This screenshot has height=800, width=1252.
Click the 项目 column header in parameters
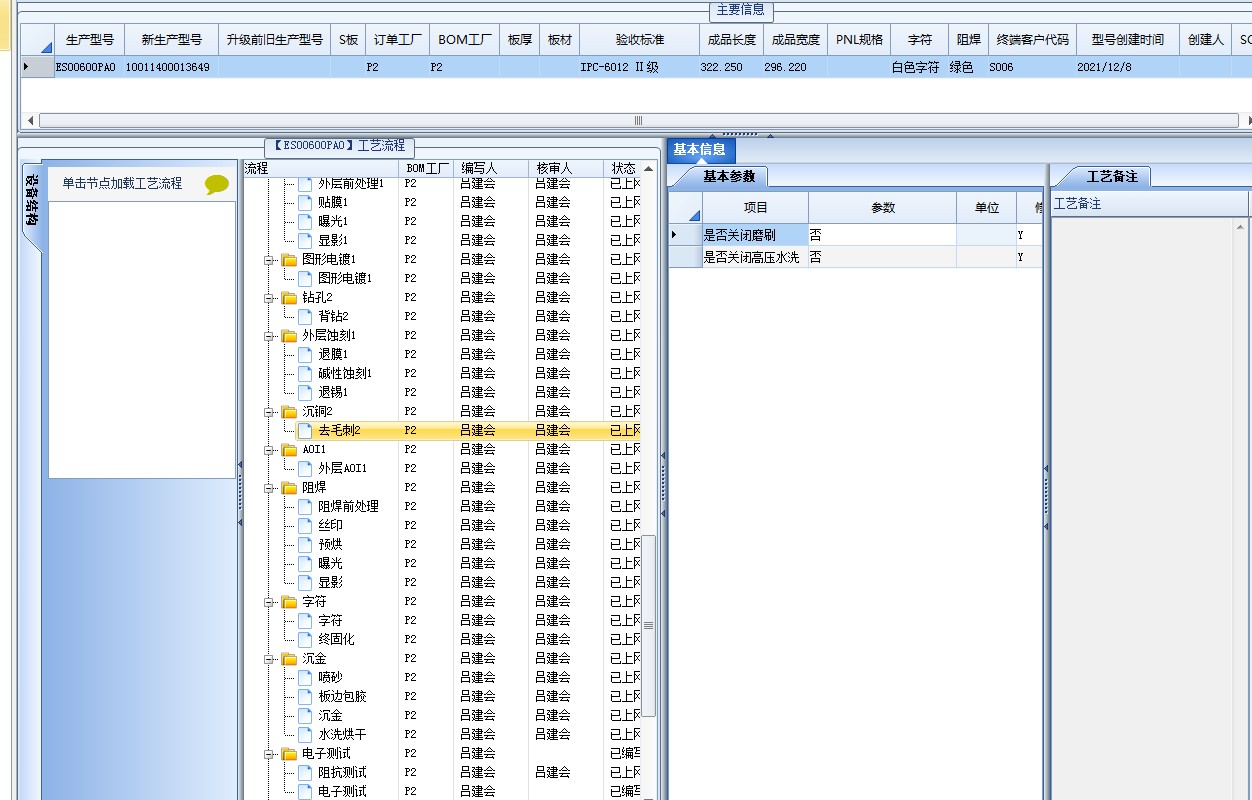point(756,208)
